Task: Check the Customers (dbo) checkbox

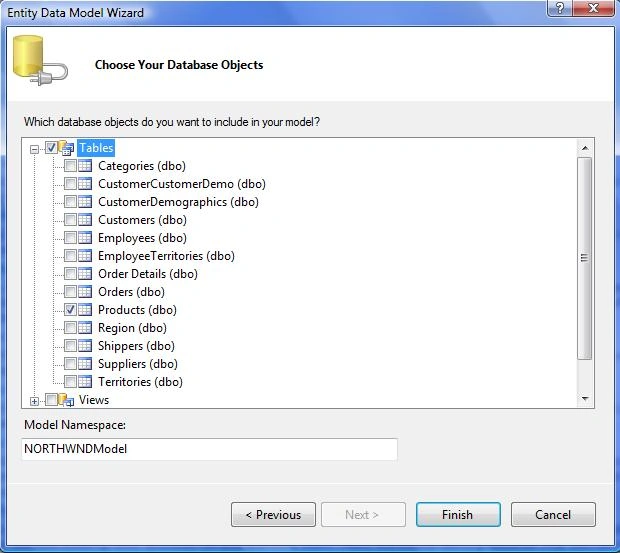Action: coord(70,220)
